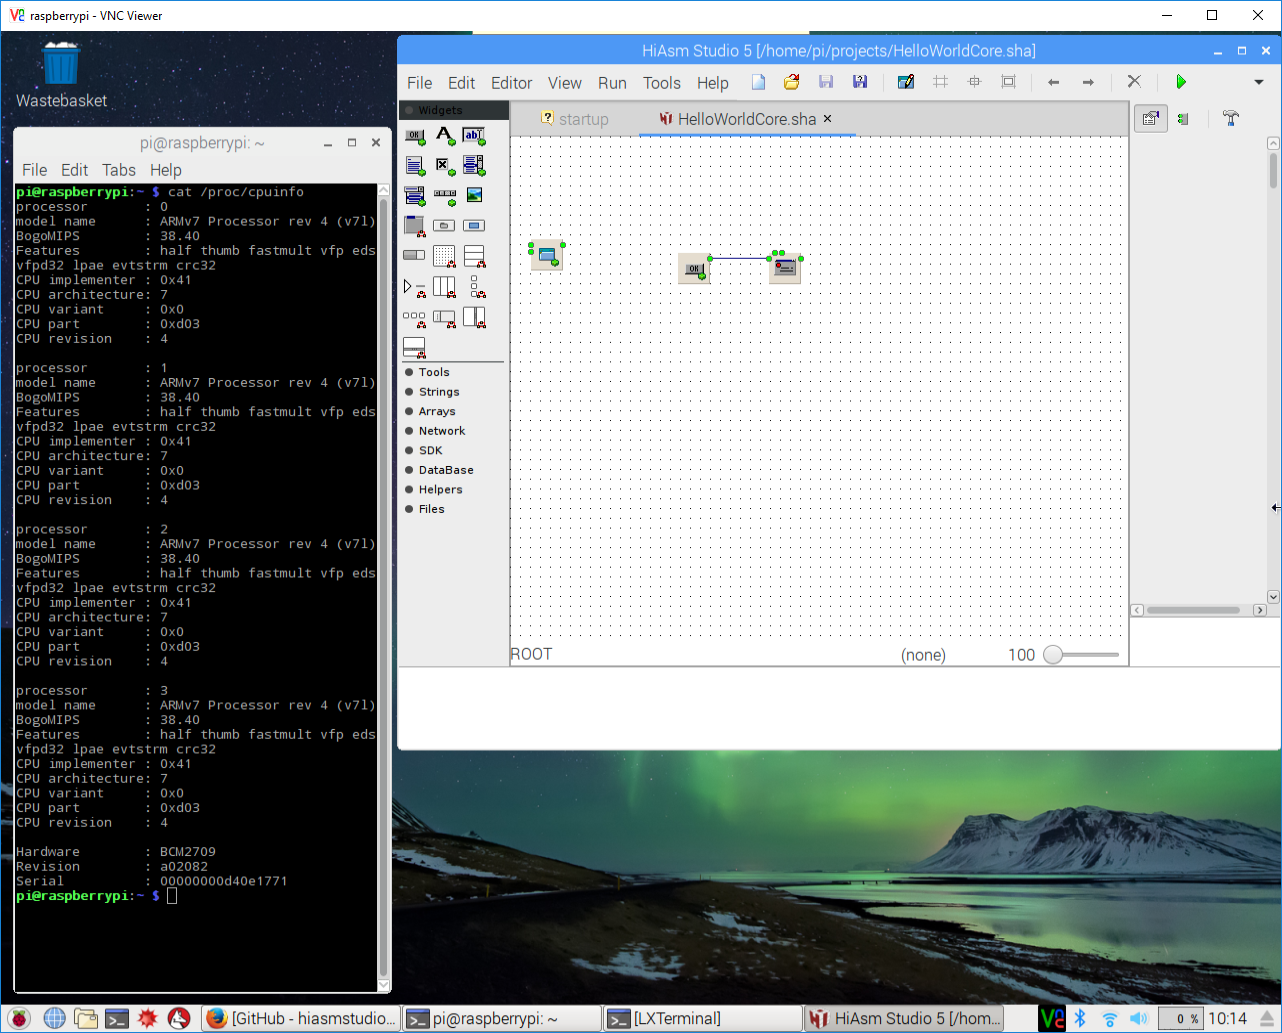Select the CheckBox widget in the palette
The height and width of the screenshot is (1033, 1282).
pos(445,166)
